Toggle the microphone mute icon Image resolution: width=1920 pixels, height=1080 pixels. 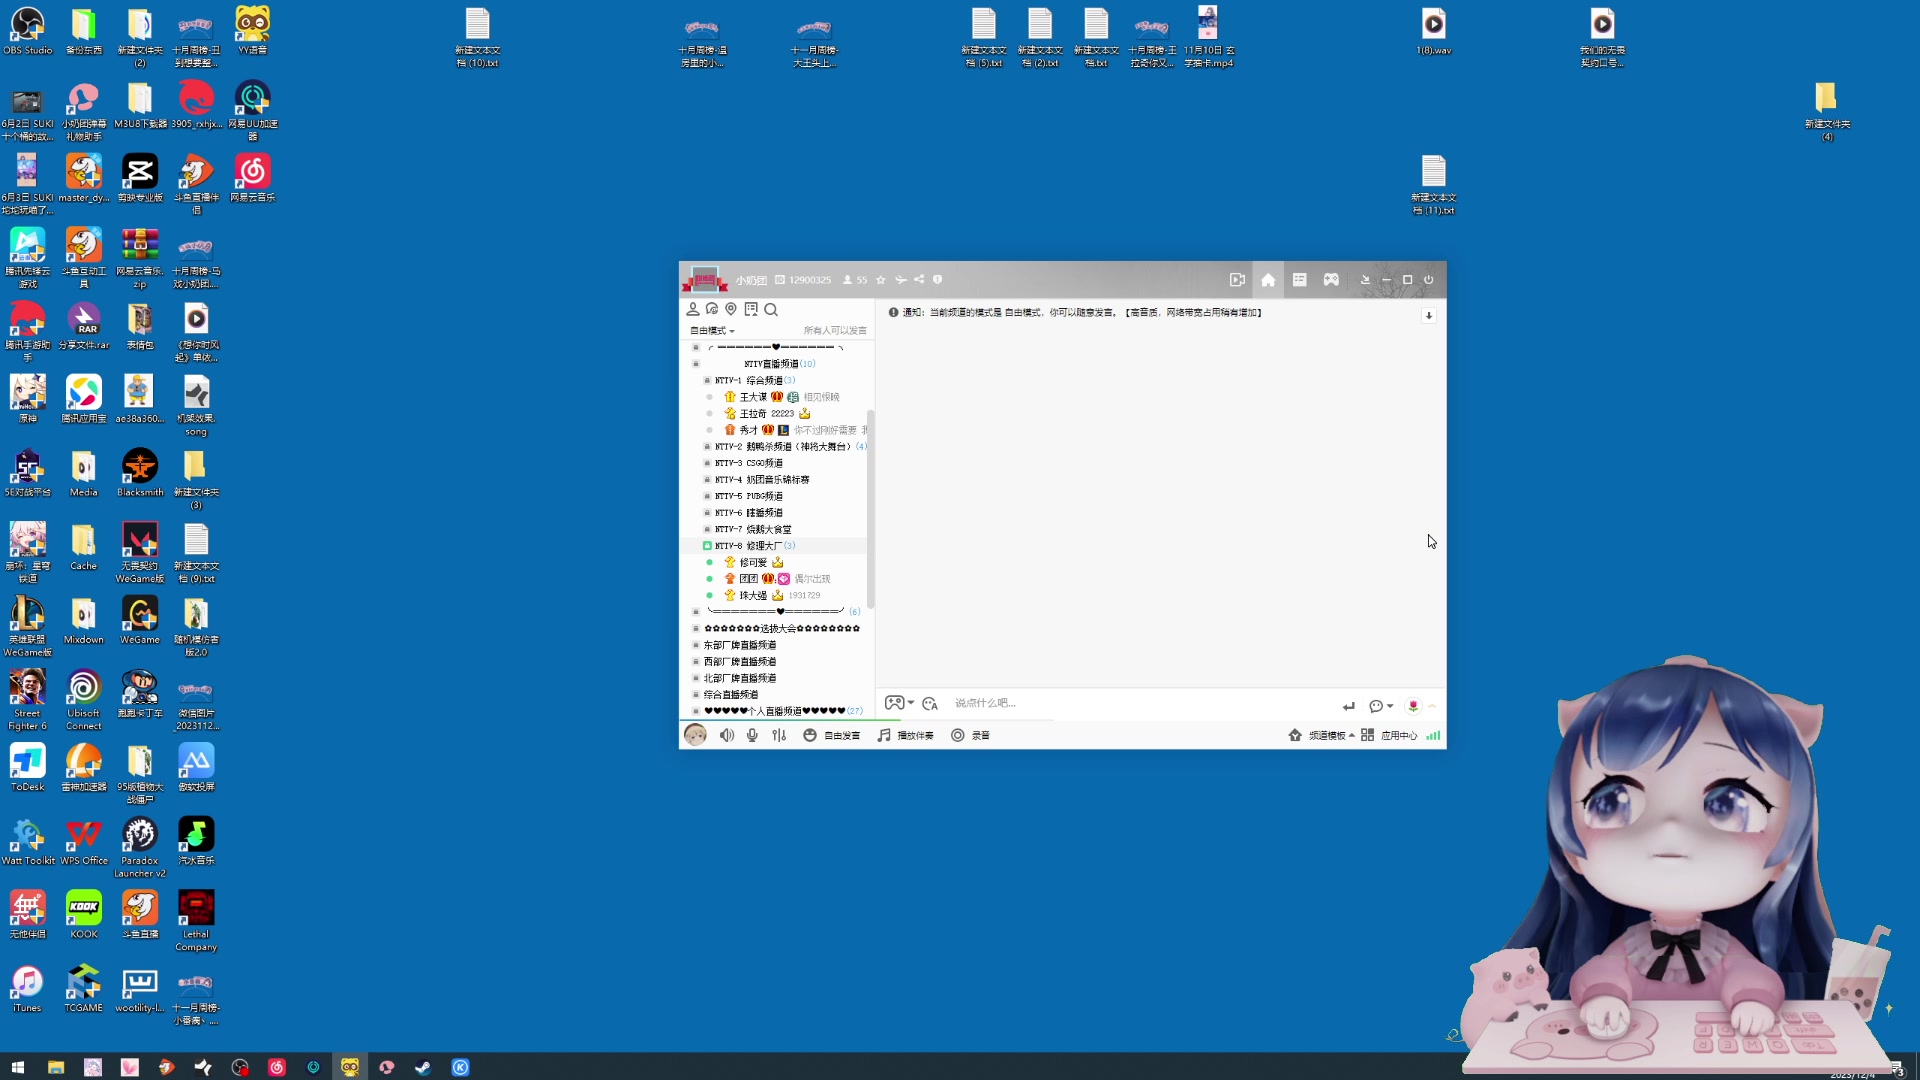752,735
